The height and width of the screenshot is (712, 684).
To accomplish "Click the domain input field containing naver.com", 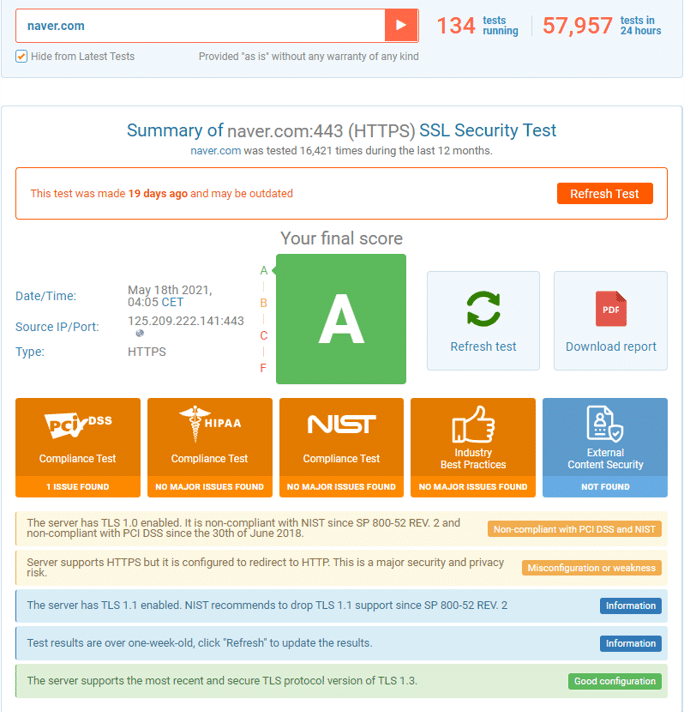I will coord(200,25).
